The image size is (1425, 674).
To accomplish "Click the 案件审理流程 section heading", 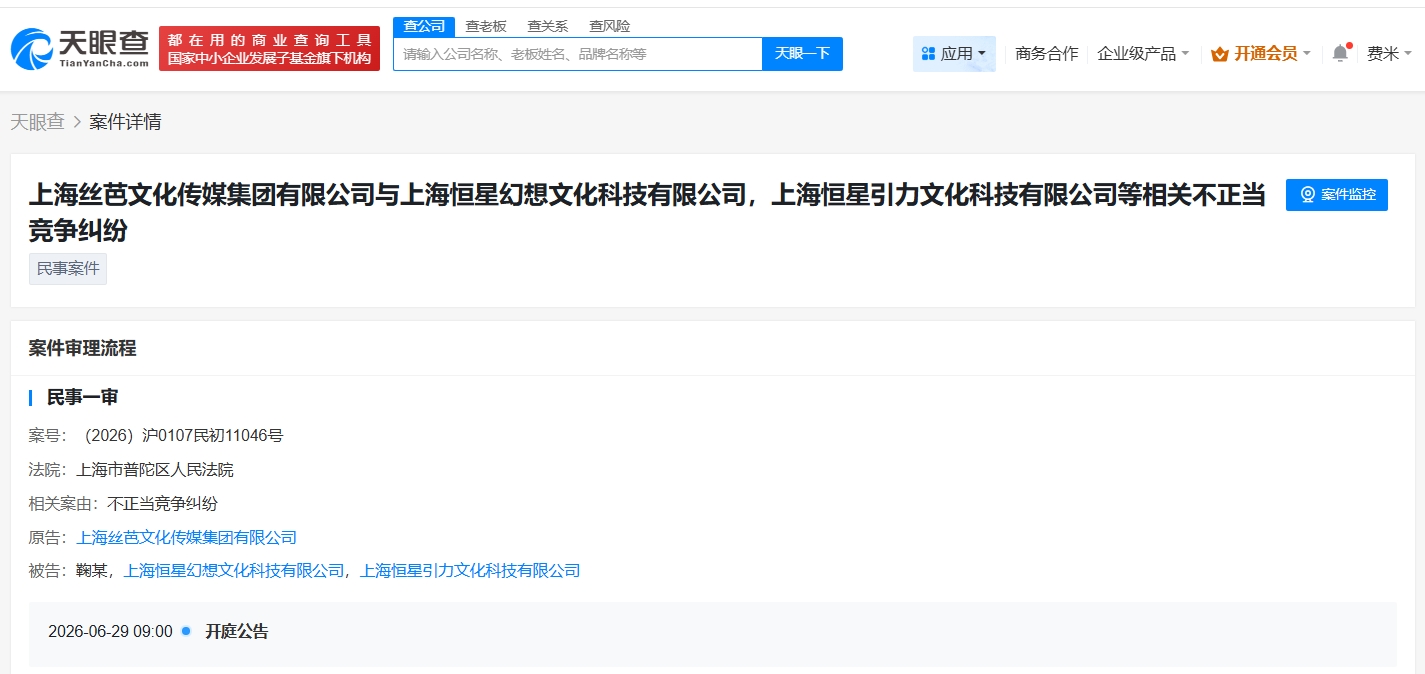I will 82,348.
